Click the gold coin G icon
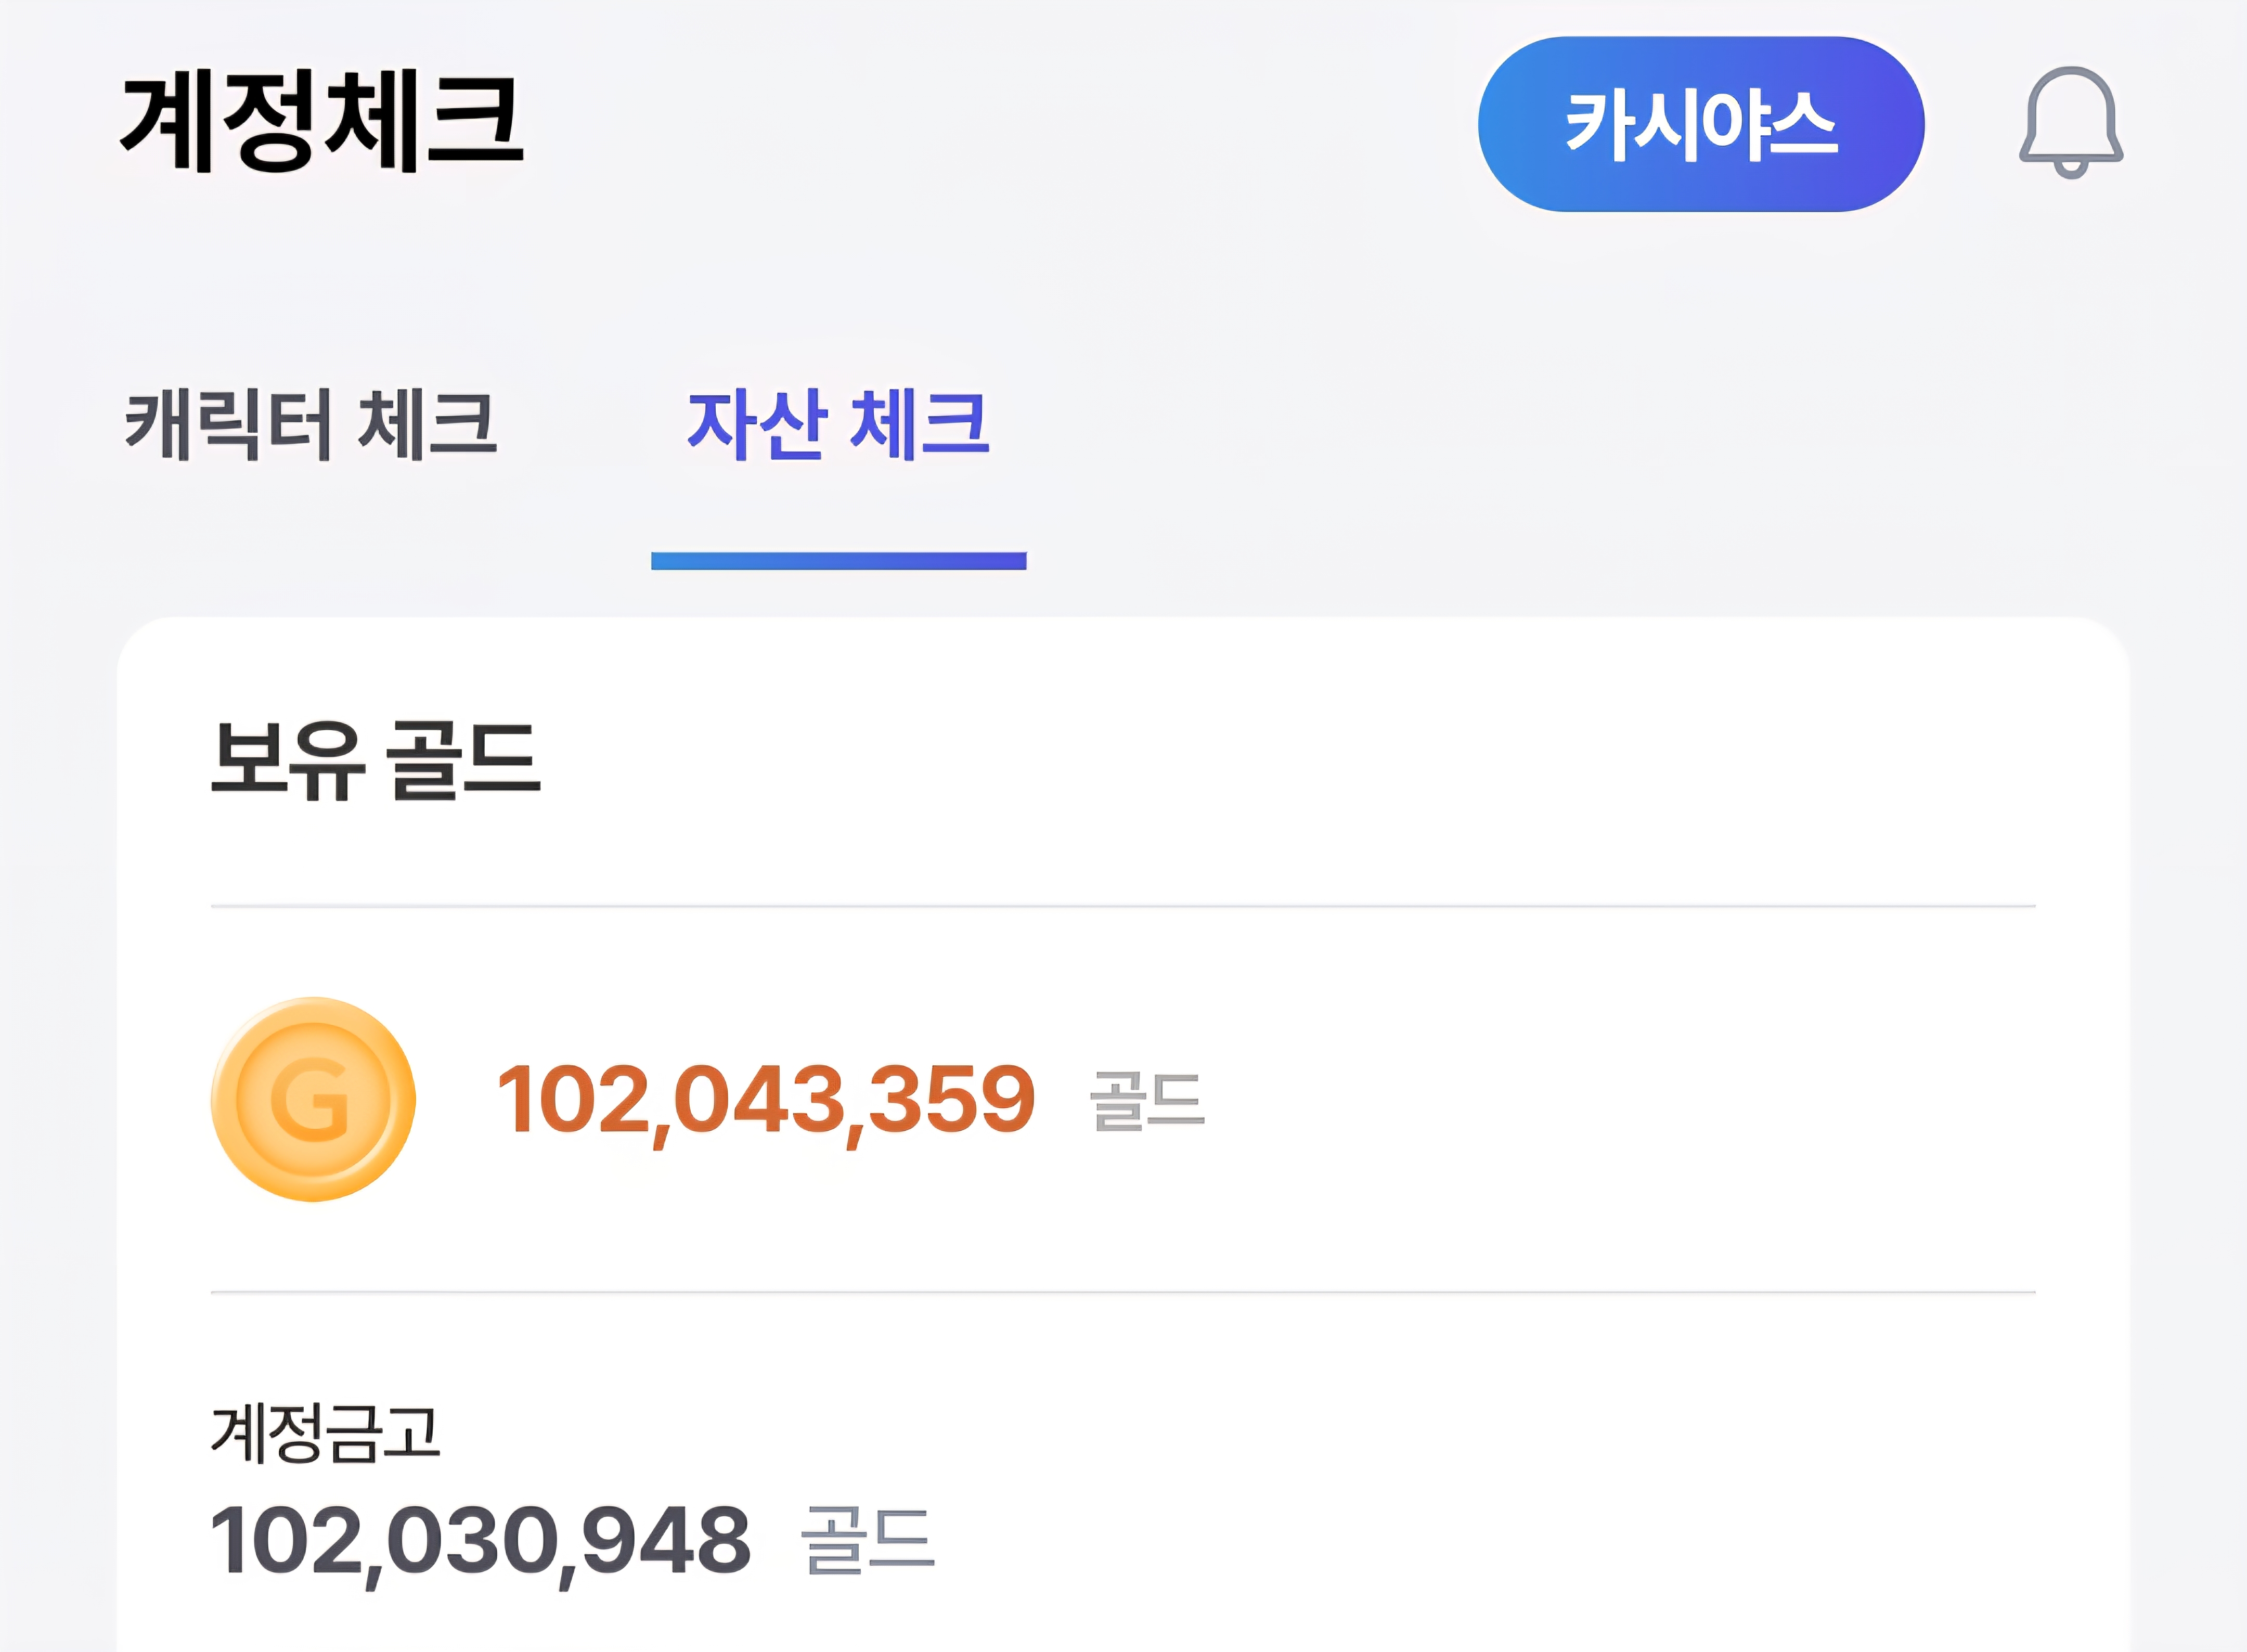2247x1652 pixels. click(x=313, y=1099)
